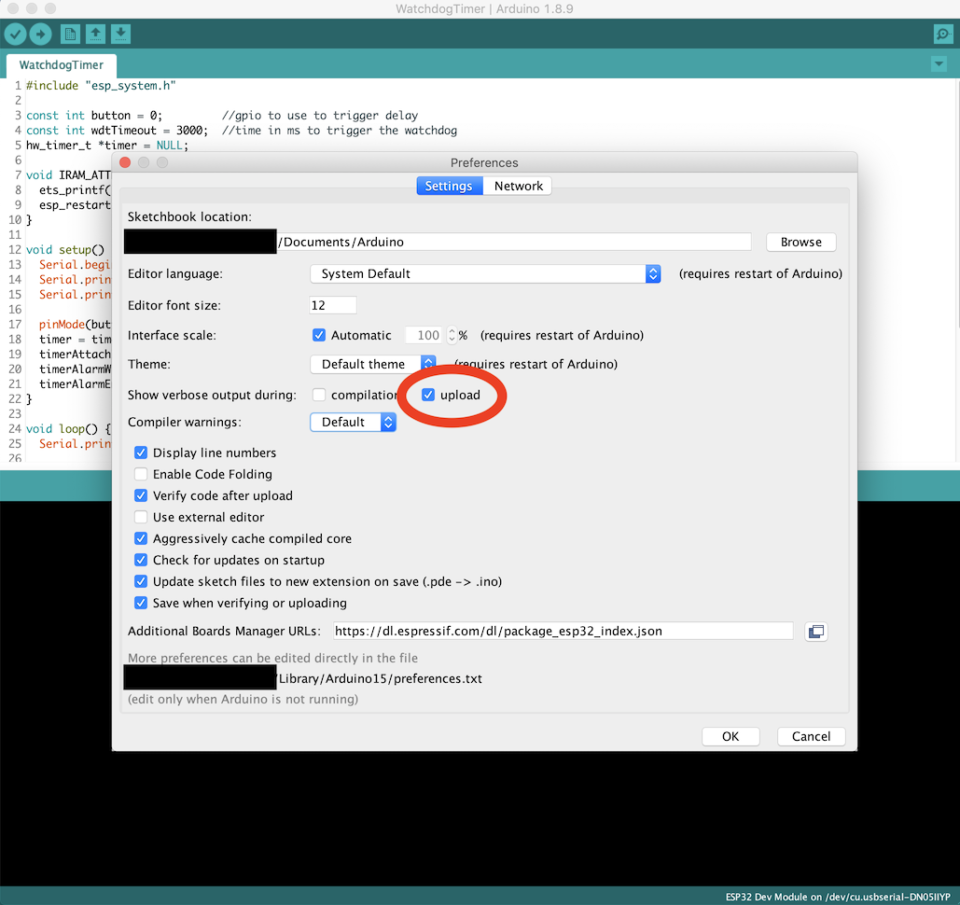Click the Upload sketch icon
The image size is (960, 905).
(x=40, y=33)
